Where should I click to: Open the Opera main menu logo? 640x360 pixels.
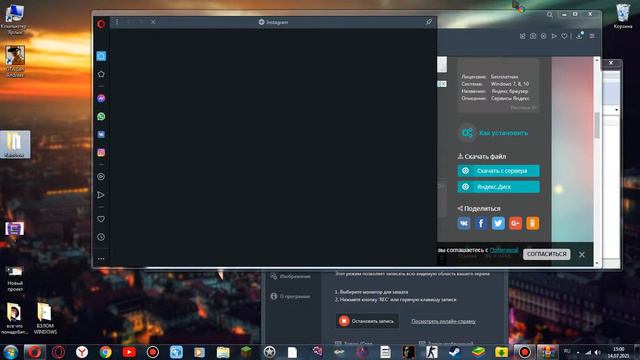[101, 24]
